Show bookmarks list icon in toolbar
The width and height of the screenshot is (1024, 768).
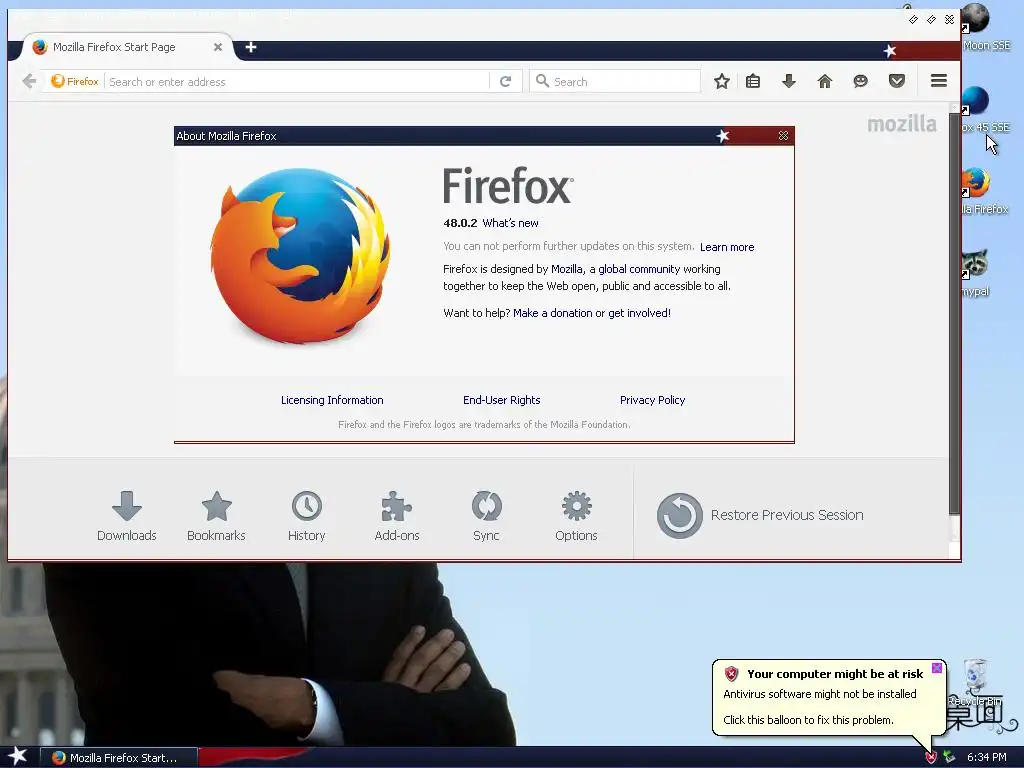pyautogui.click(x=753, y=81)
